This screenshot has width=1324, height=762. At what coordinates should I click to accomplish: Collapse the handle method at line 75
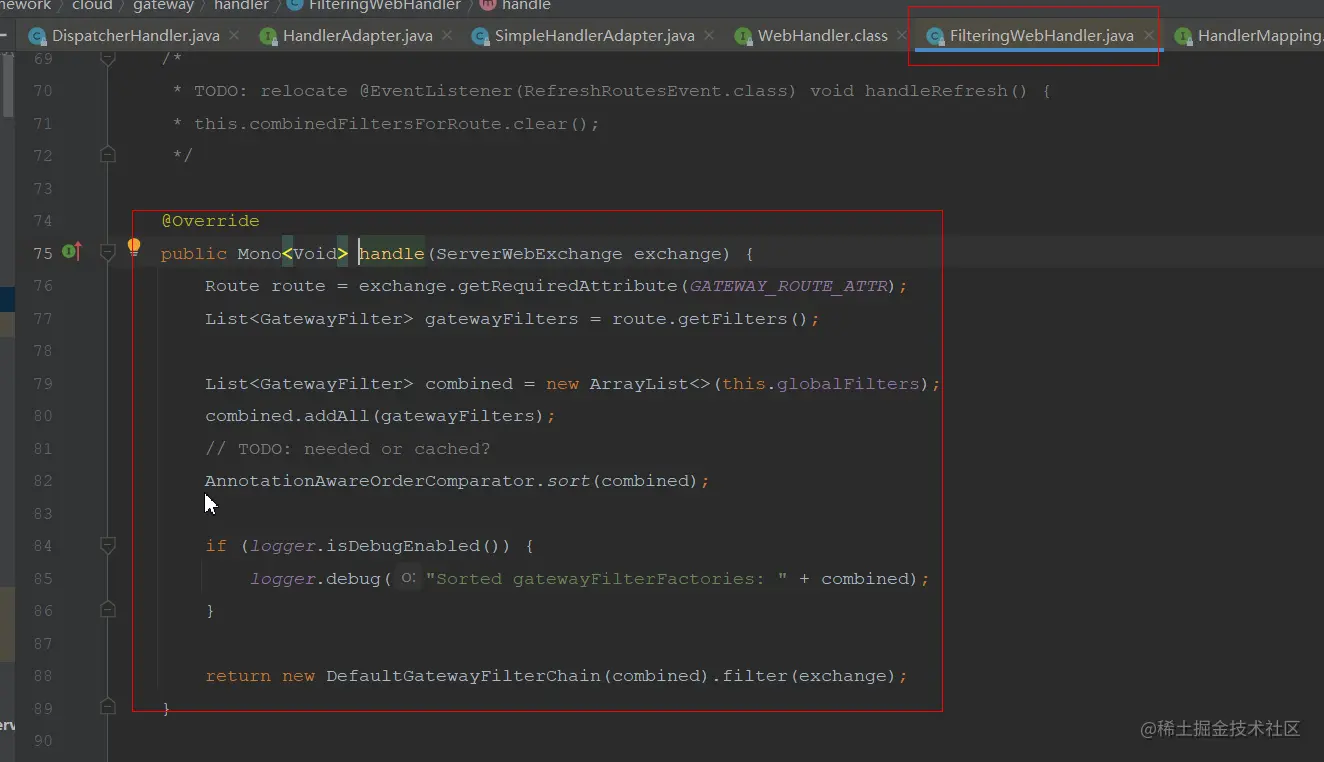click(x=108, y=253)
